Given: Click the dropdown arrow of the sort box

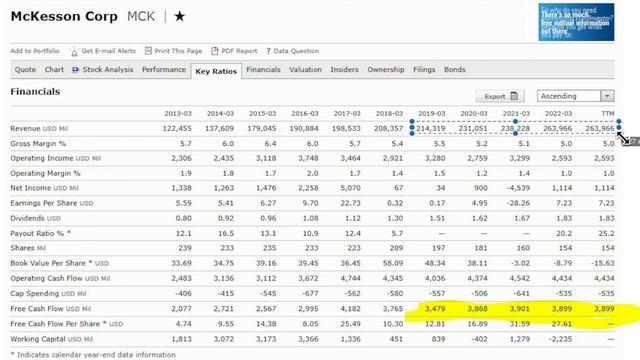Looking at the screenshot, I should (607, 96).
